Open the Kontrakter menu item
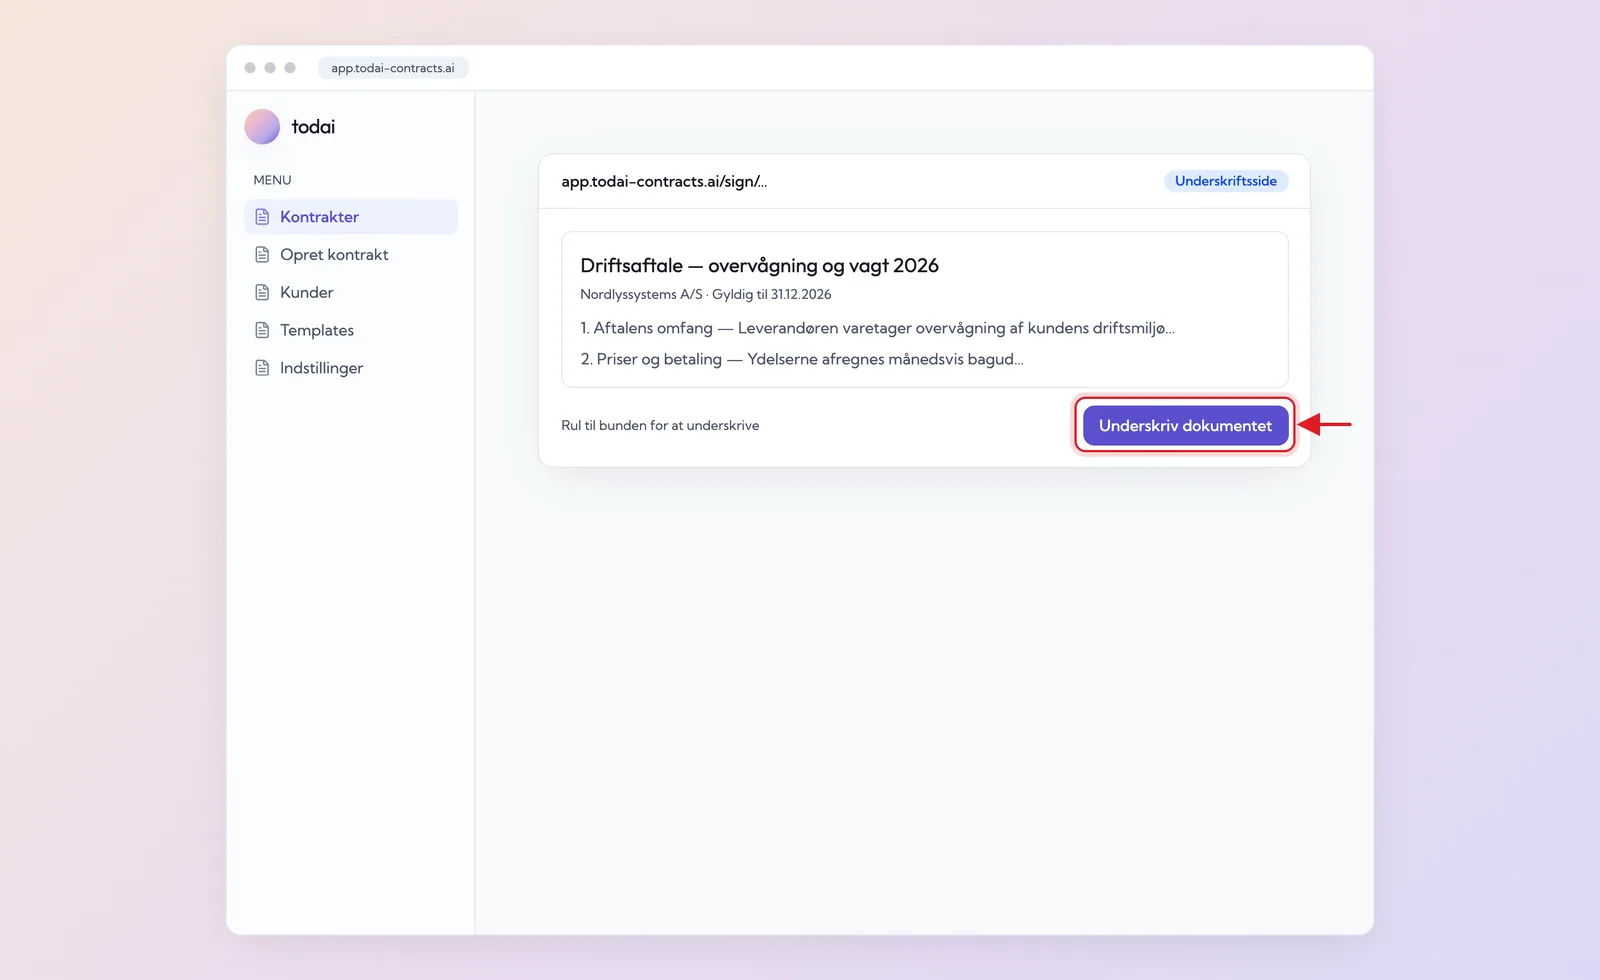Screen dimensions: 1600x980 [351, 217]
